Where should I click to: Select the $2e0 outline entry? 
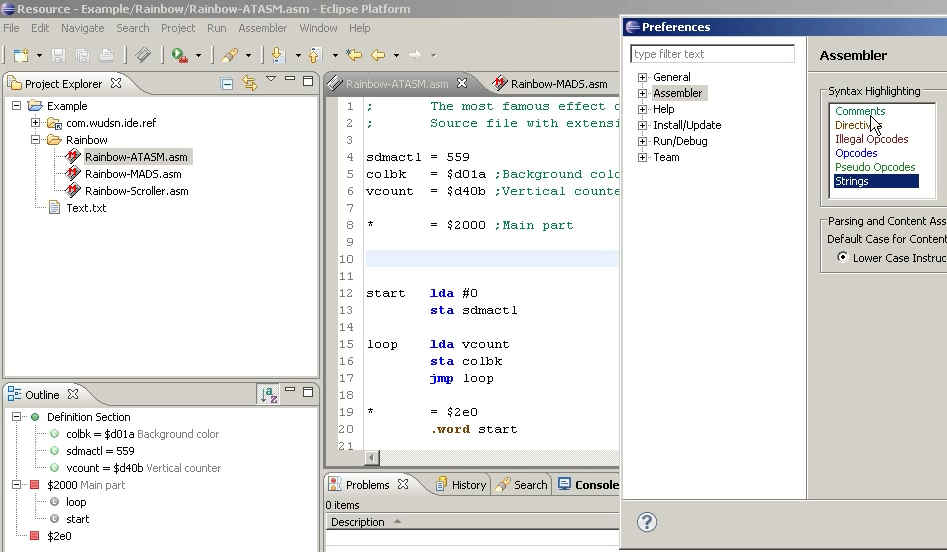[59, 536]
